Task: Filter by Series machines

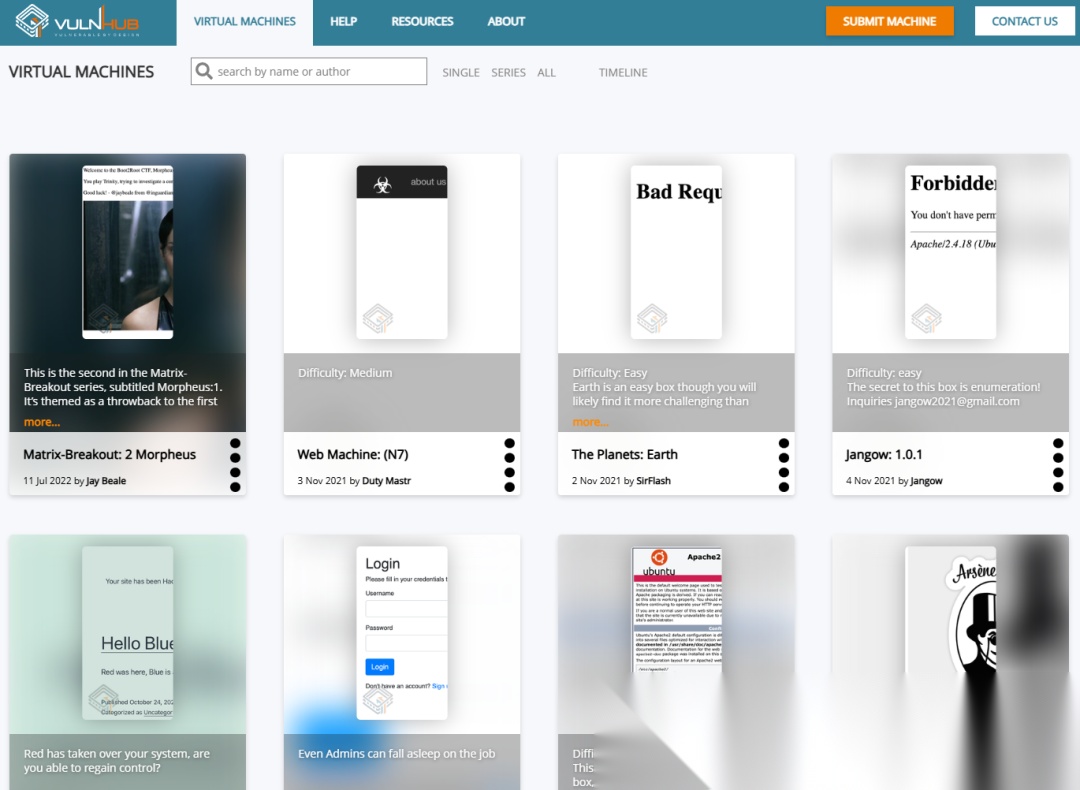Action: [x=508, y=72]
